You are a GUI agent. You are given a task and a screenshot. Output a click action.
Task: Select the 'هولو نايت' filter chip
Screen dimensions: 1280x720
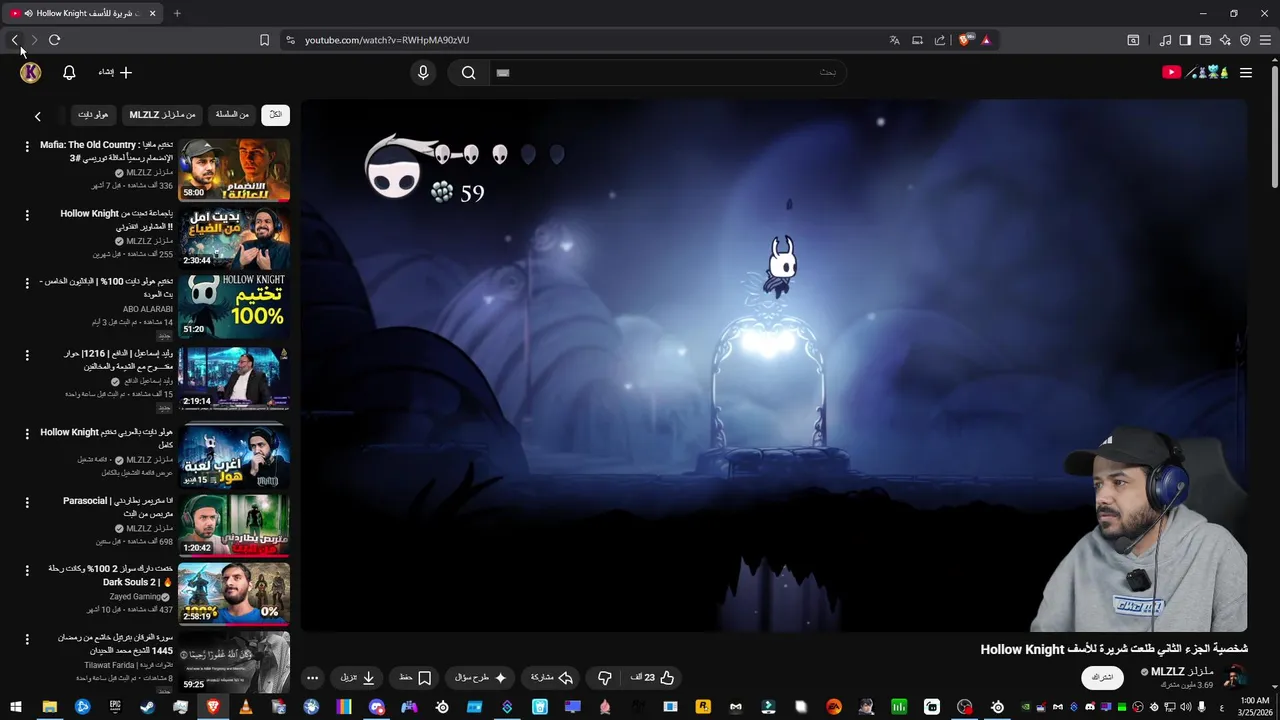[93, 115]
